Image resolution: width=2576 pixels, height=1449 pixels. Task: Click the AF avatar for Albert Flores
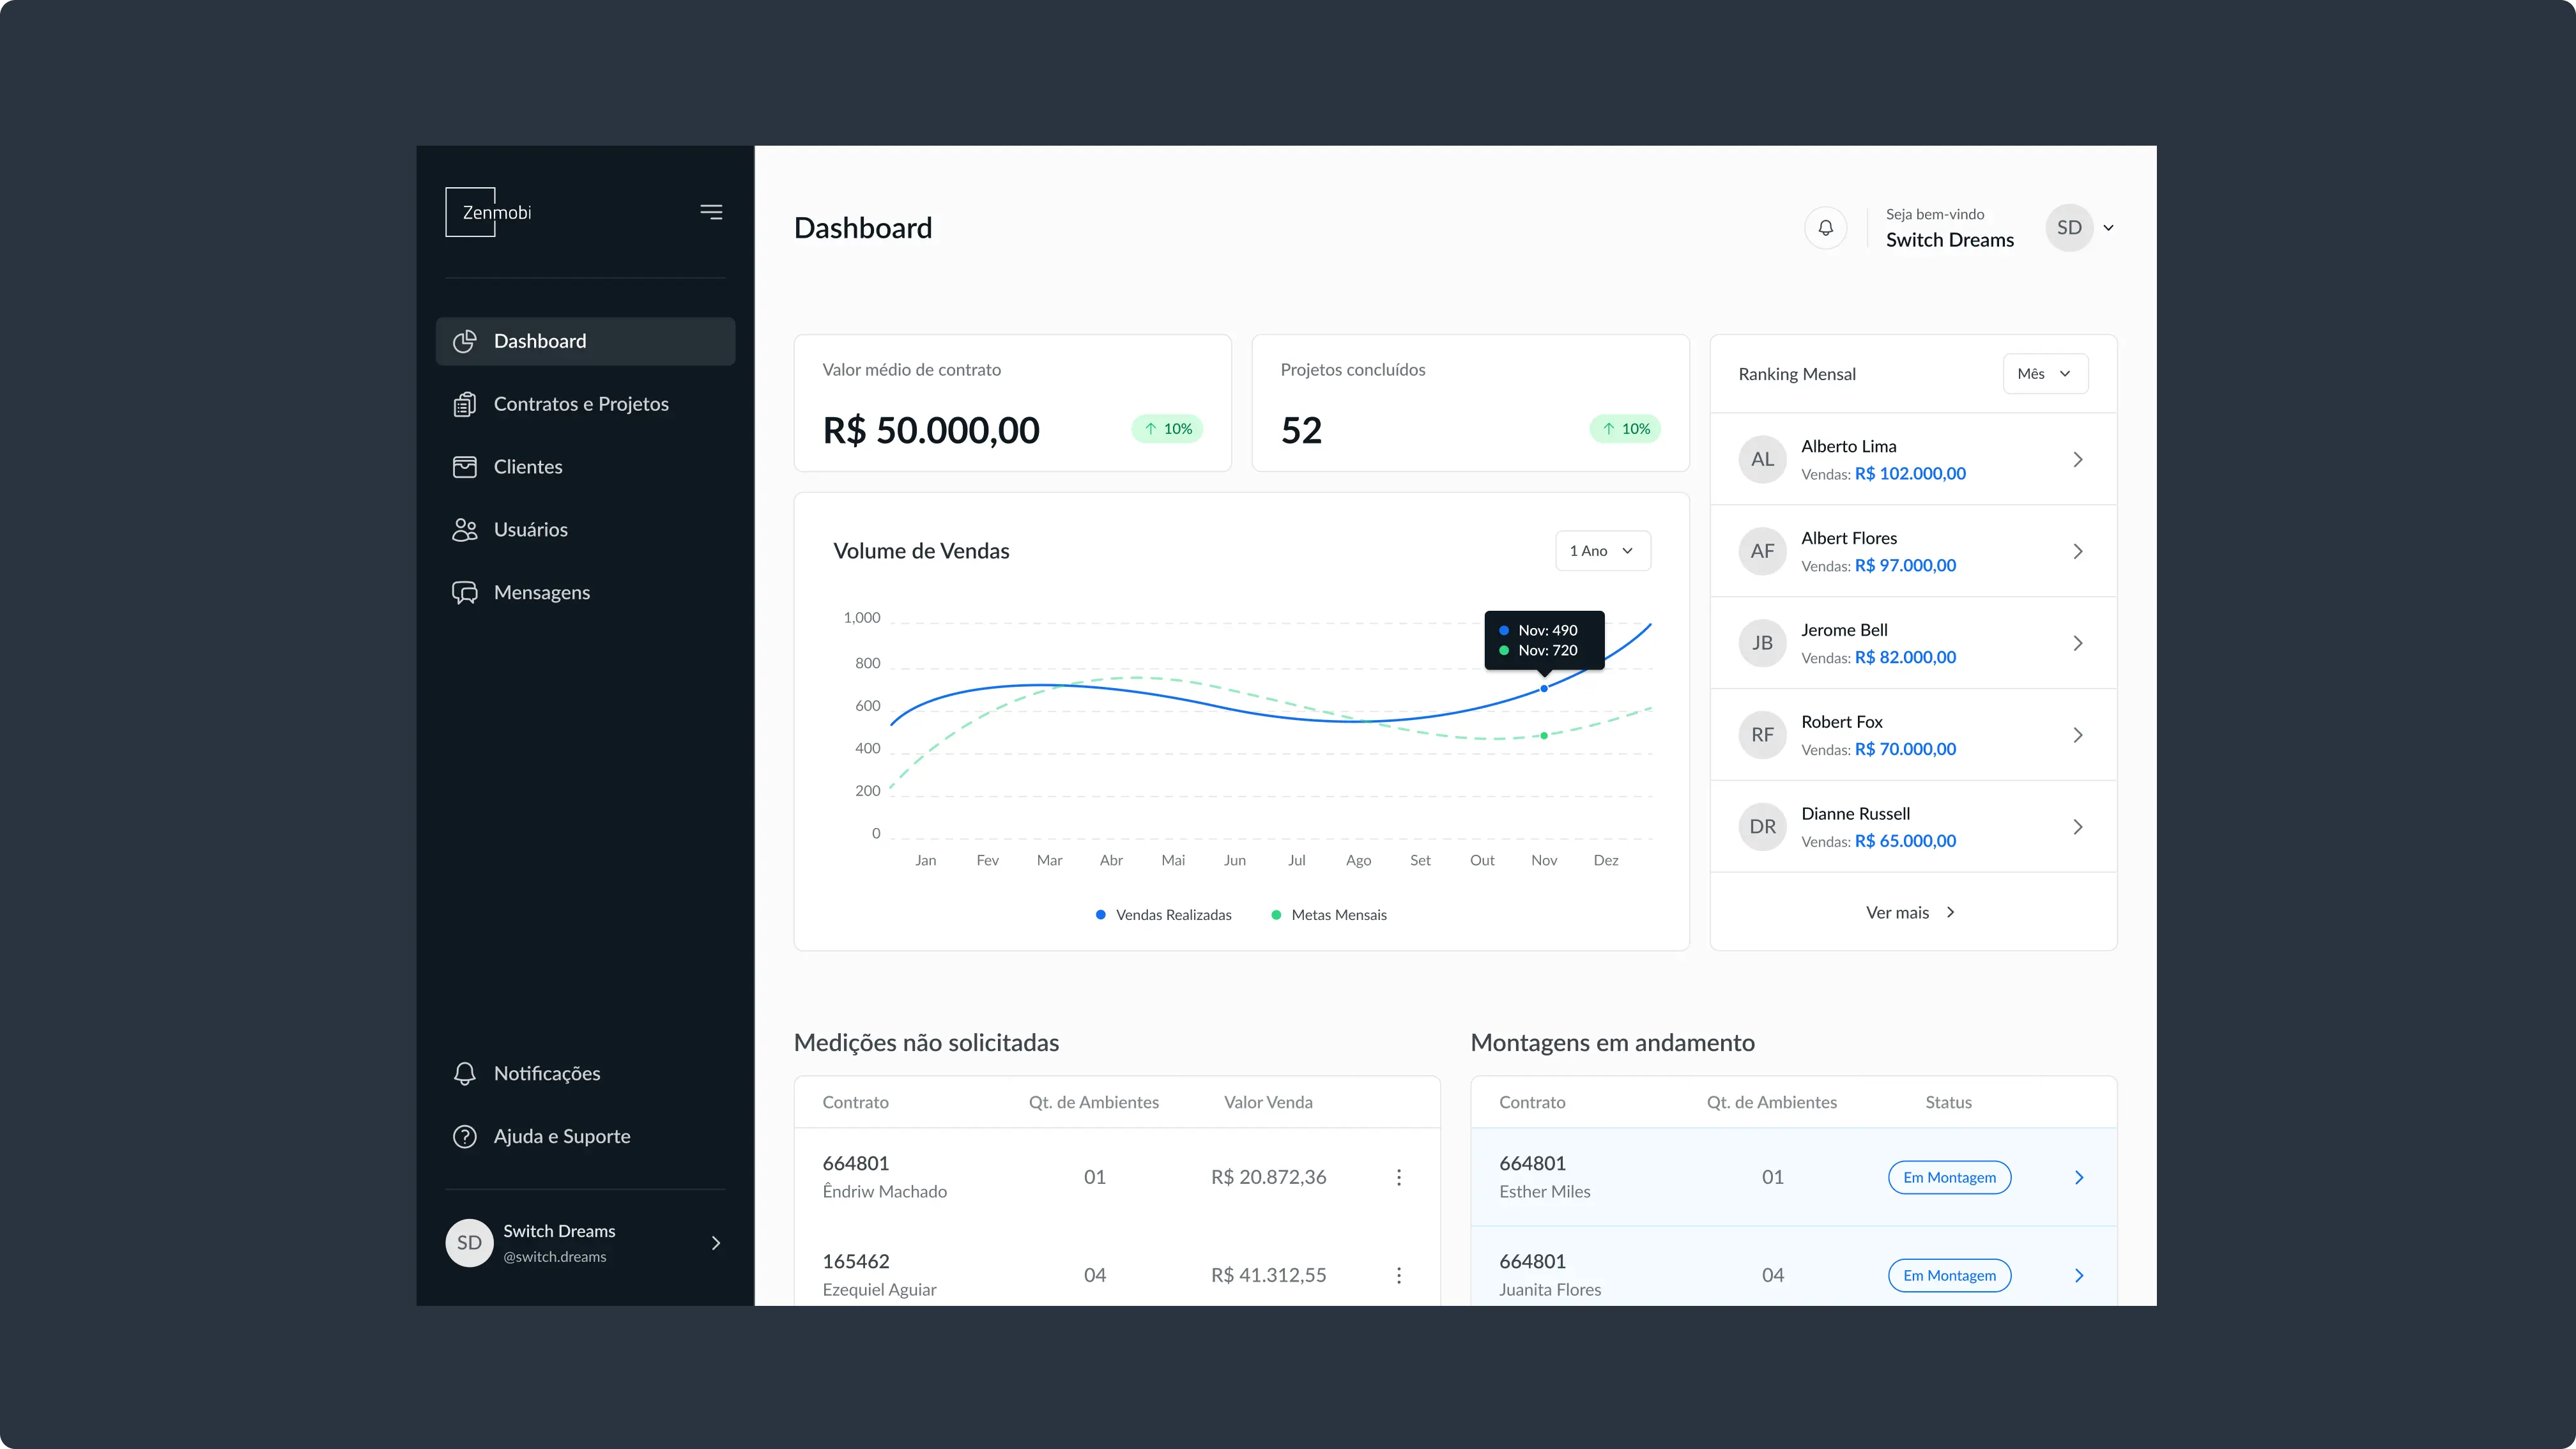click(1762, 552)
